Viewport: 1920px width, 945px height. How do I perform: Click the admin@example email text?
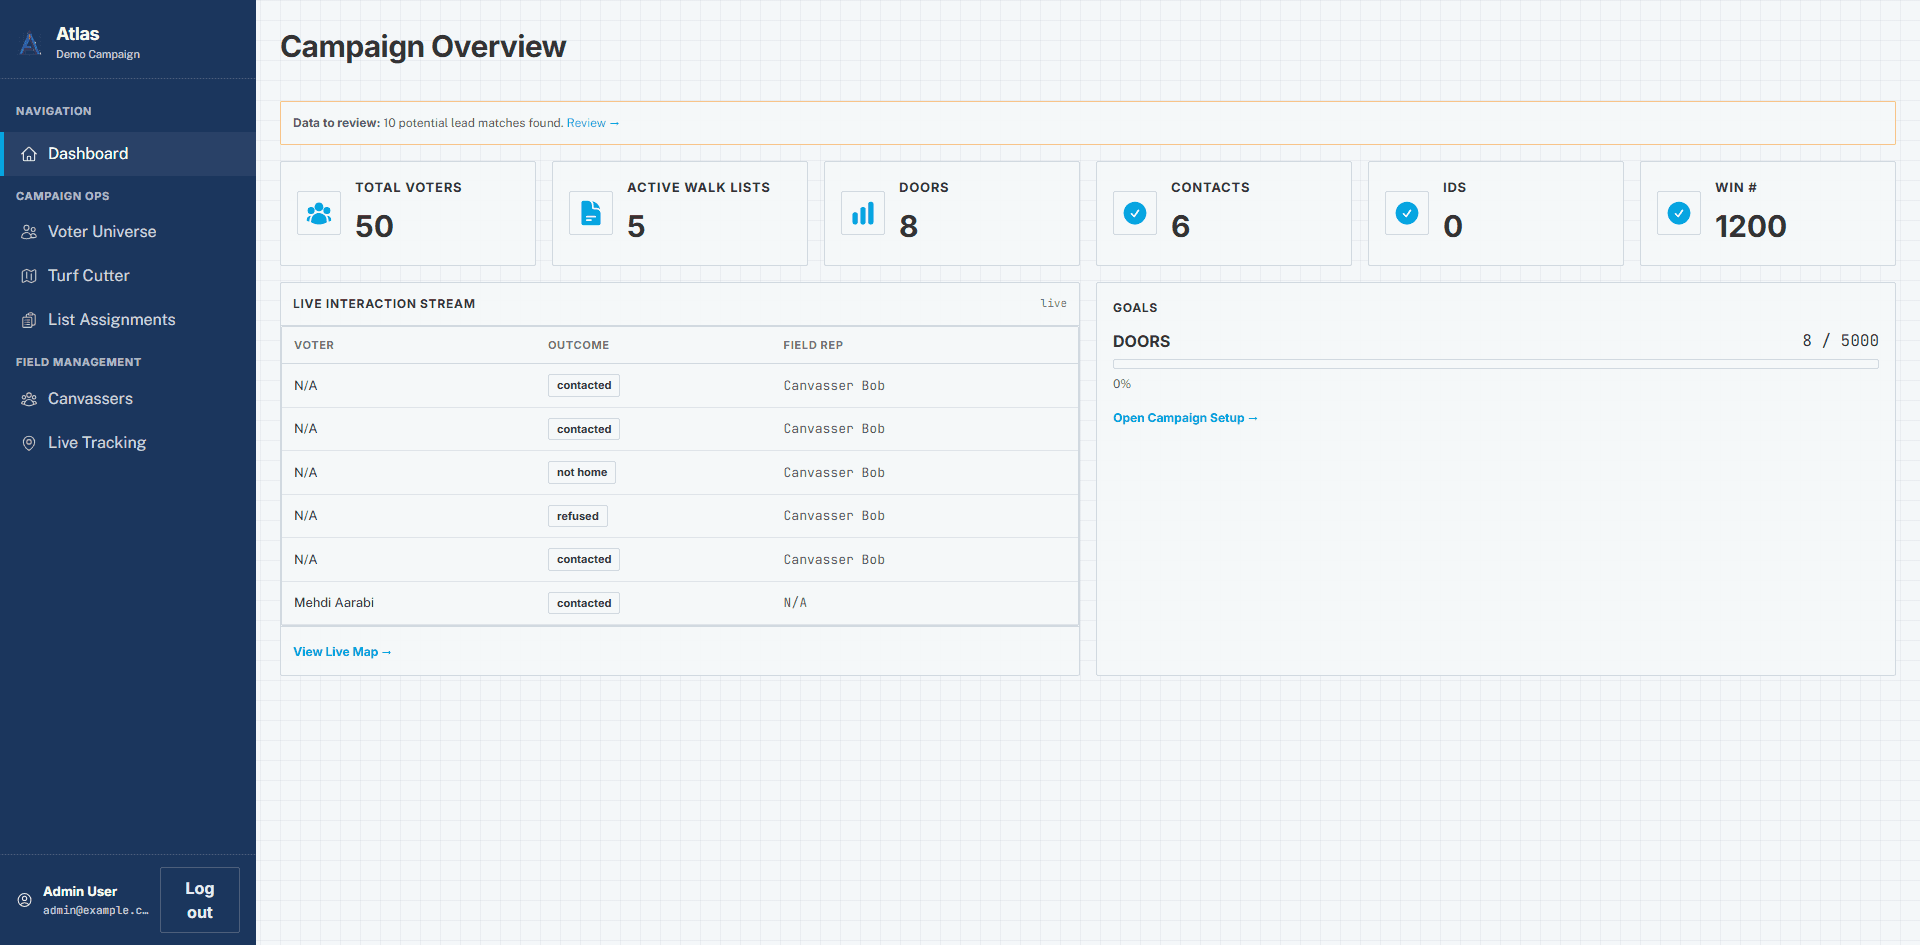pos(95,911)
